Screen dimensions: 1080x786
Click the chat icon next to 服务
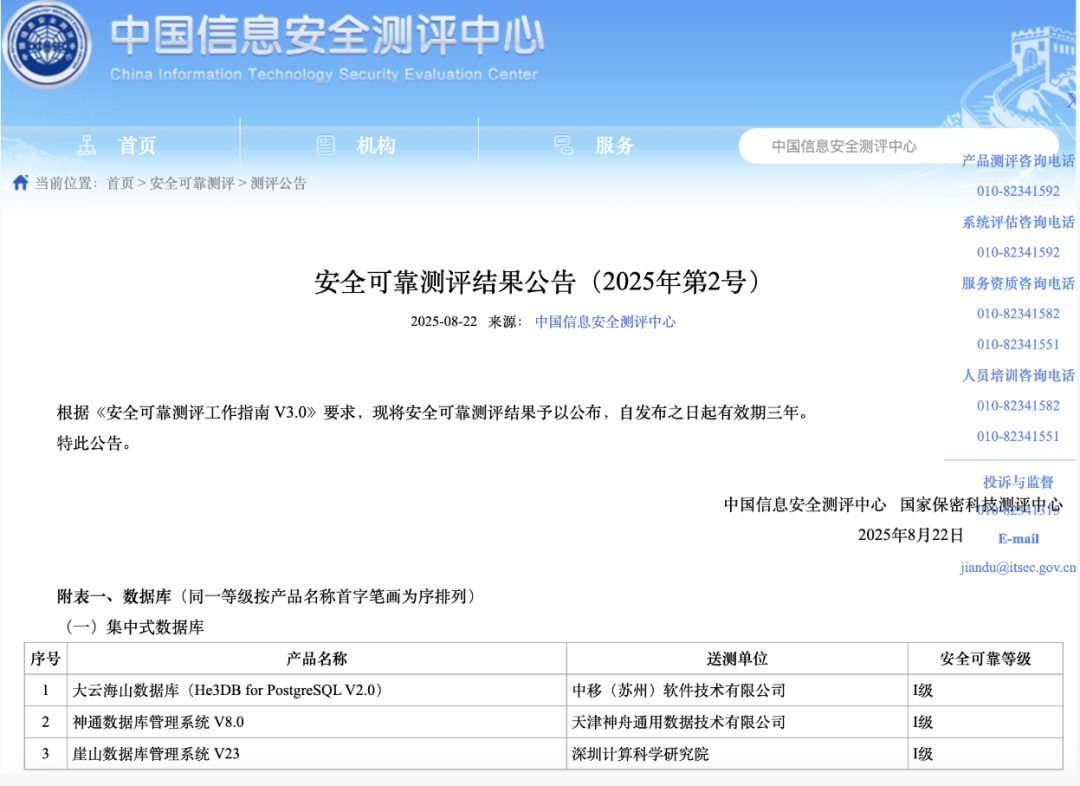point(563,145)
